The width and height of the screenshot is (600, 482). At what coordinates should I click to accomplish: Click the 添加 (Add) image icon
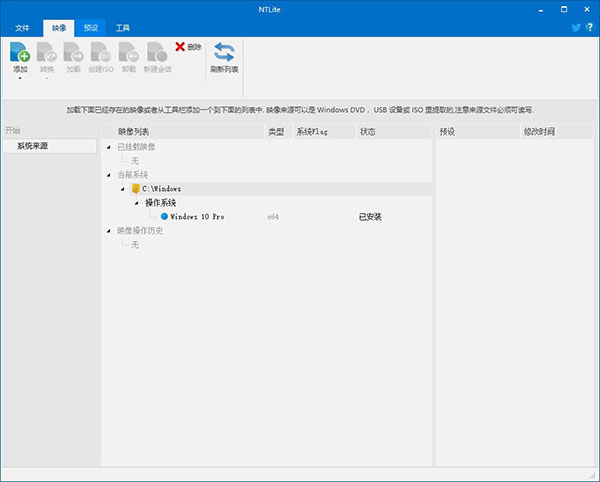tap(20, 52)
